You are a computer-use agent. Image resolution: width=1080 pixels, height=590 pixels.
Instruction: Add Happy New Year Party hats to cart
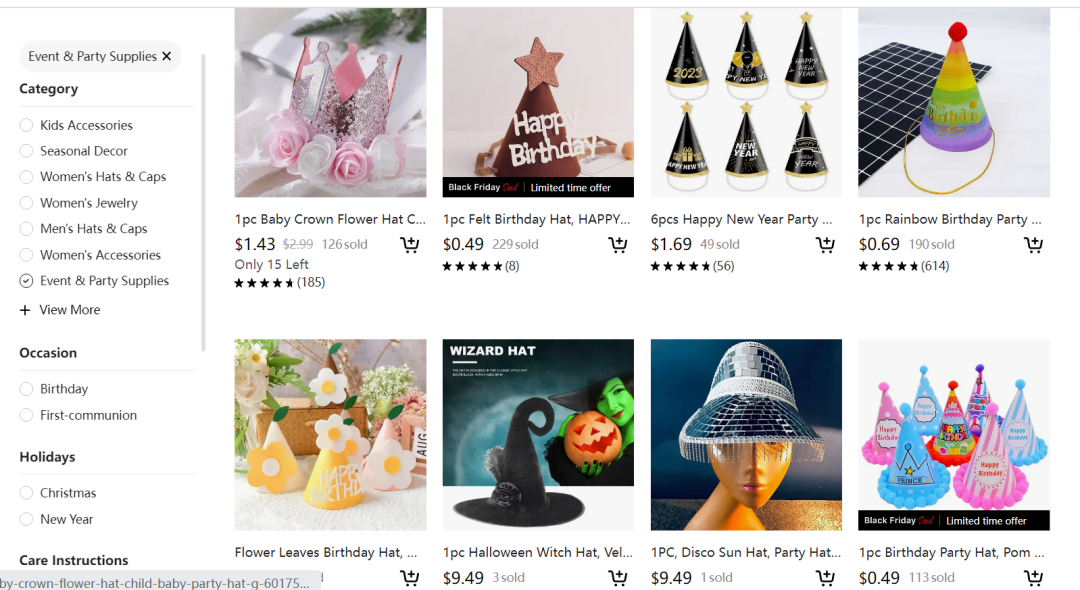825,244
